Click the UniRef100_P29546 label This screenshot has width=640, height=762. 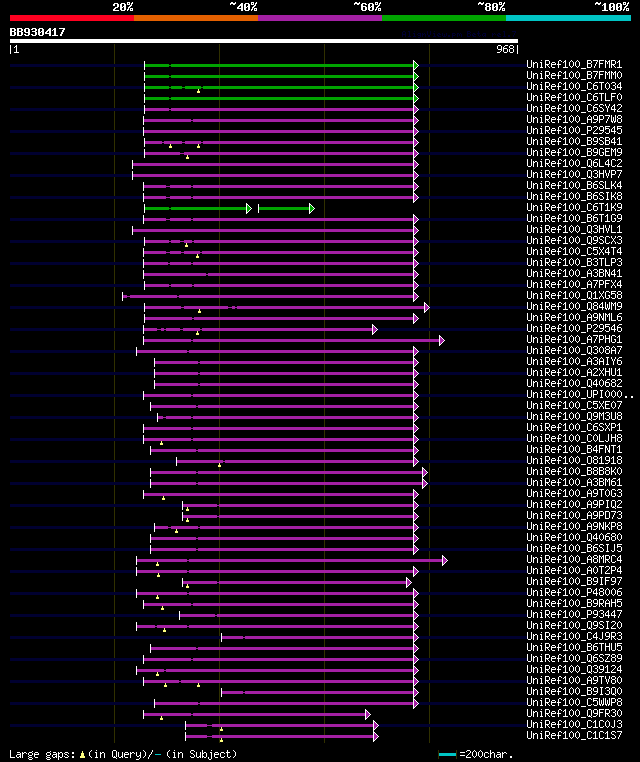tap(574, 329)
